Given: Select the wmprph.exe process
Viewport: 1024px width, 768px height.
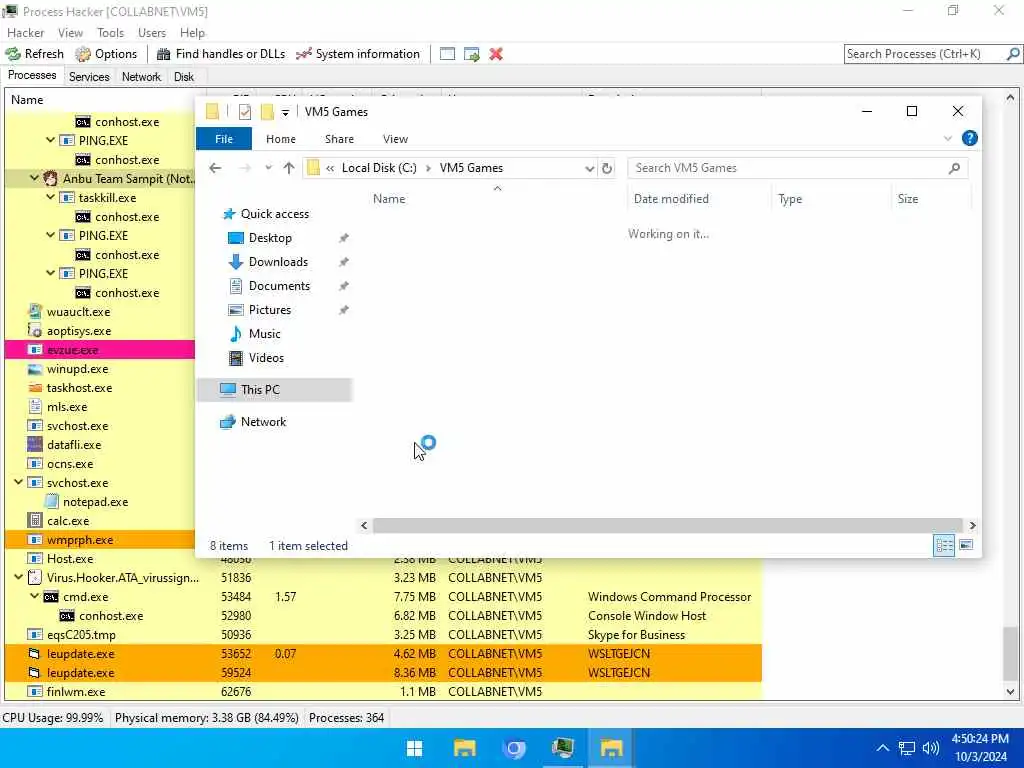Looking at the screenshot, I should click(x=100, y=540).
